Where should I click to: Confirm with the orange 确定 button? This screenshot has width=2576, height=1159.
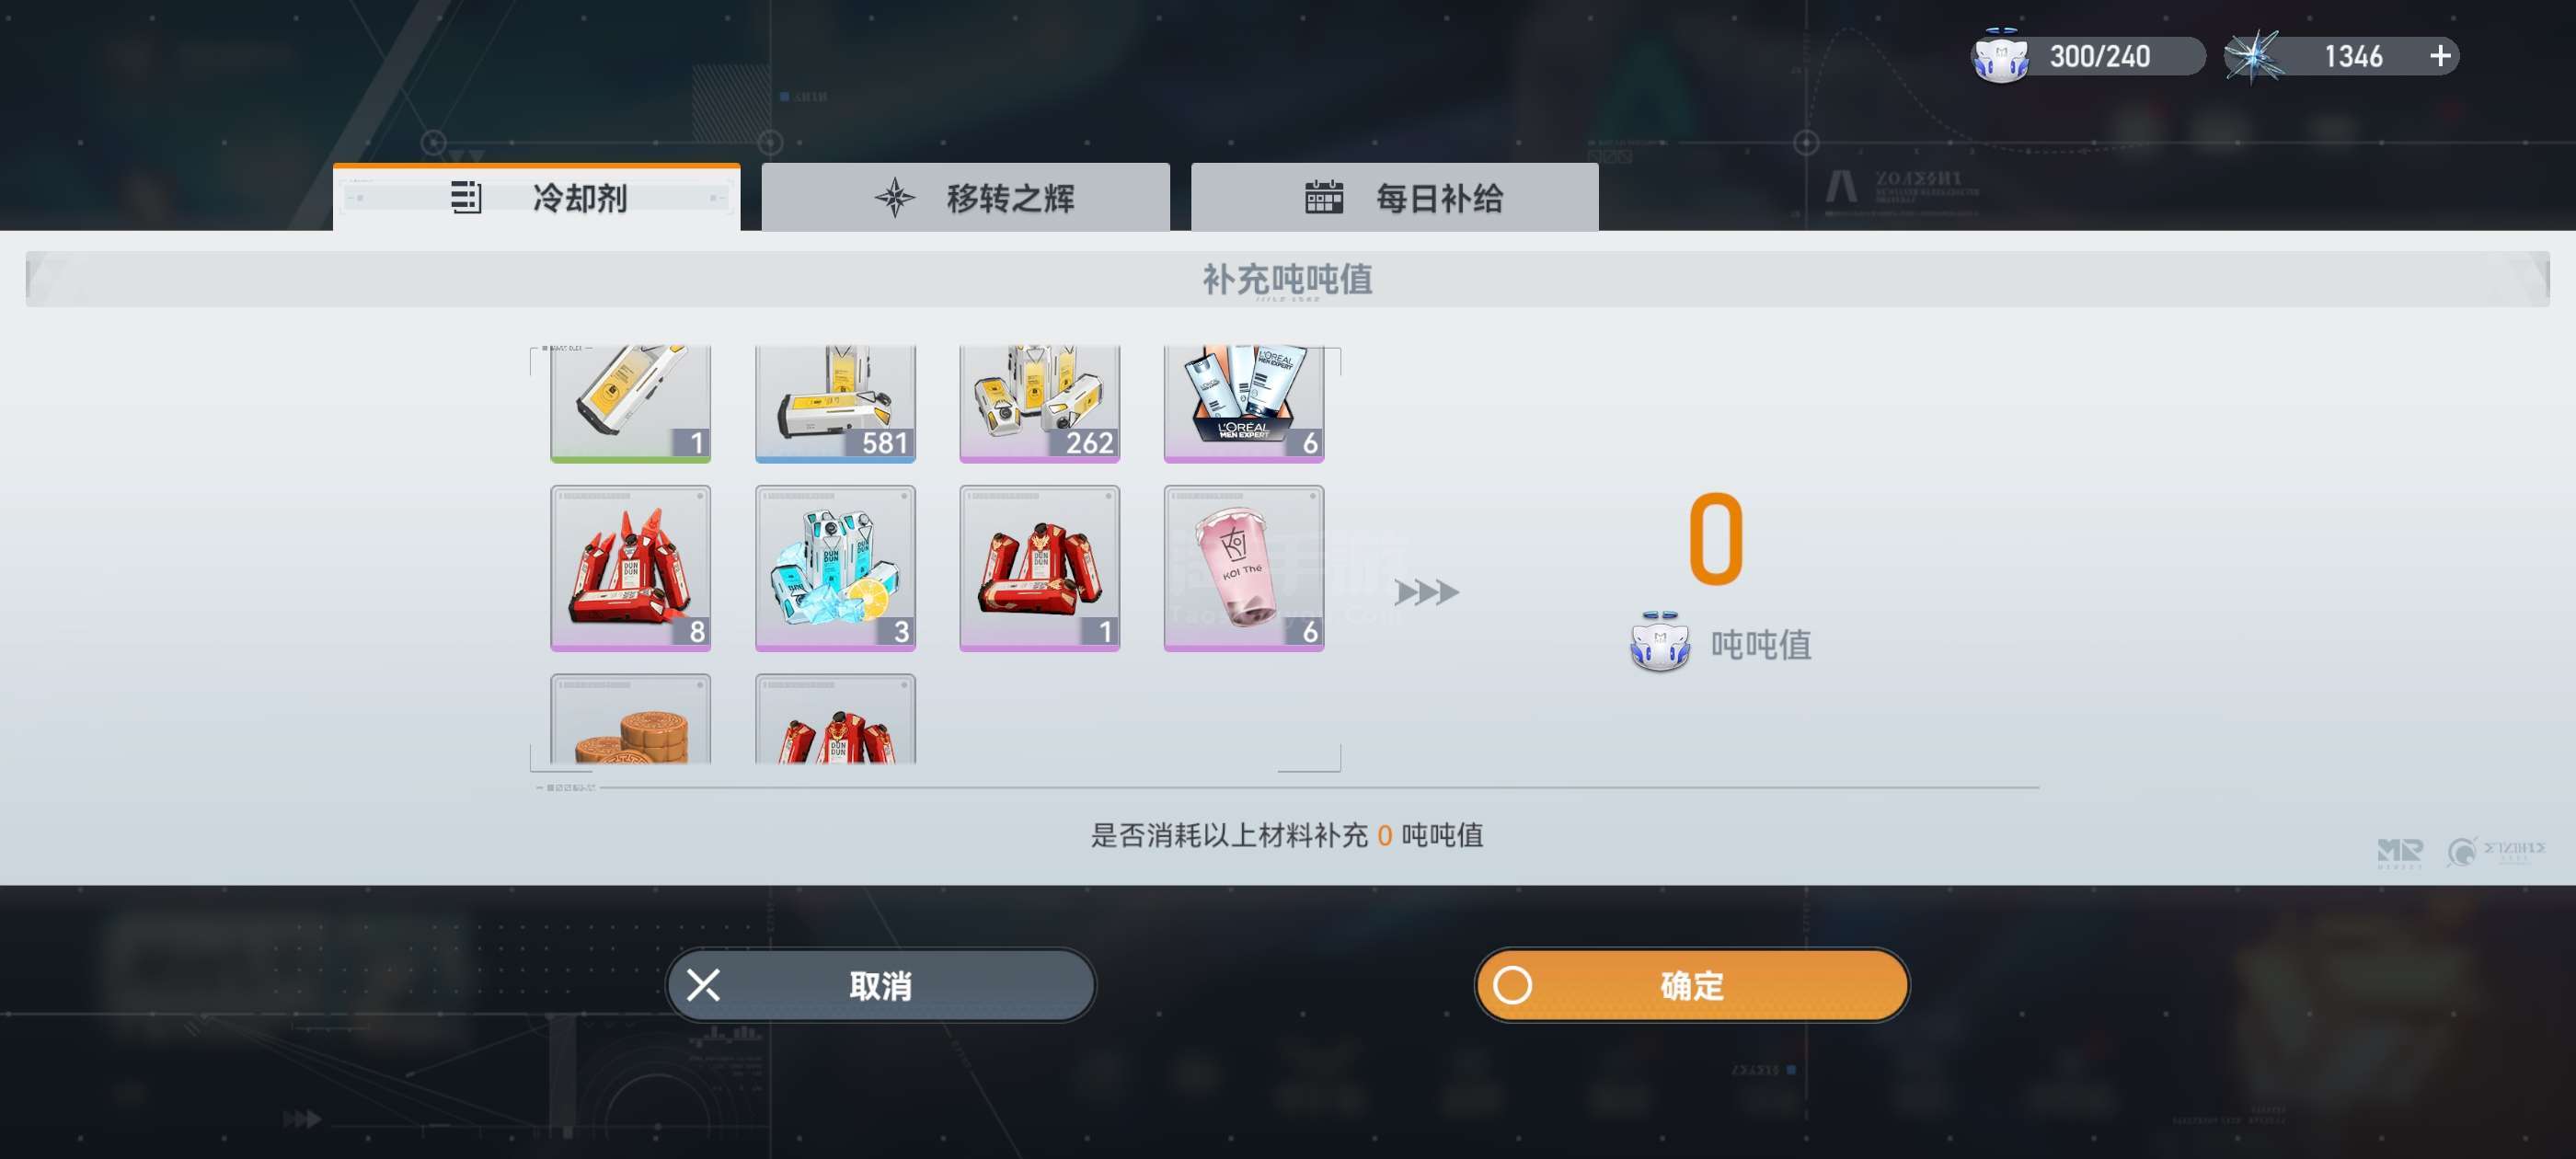[1691, 985]
